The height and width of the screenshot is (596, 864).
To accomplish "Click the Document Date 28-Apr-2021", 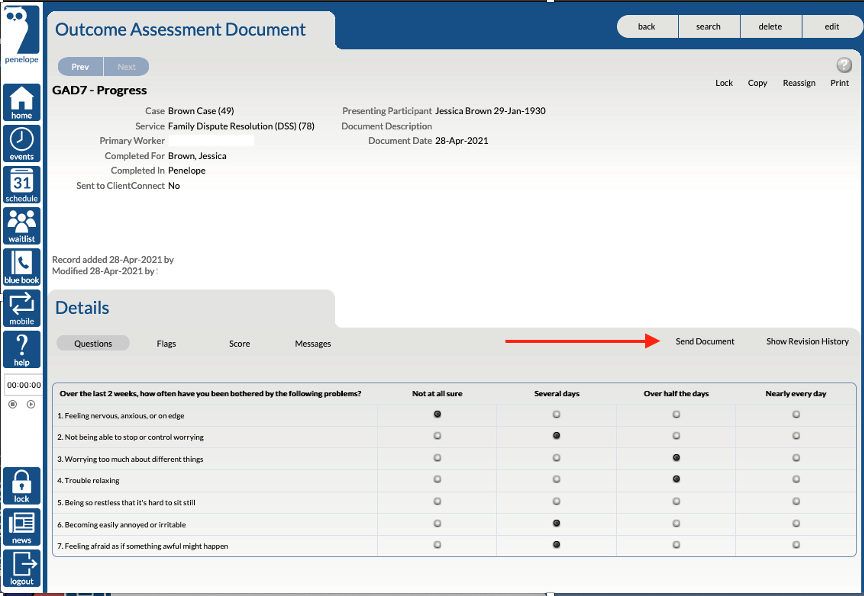I will pos(462,140).
